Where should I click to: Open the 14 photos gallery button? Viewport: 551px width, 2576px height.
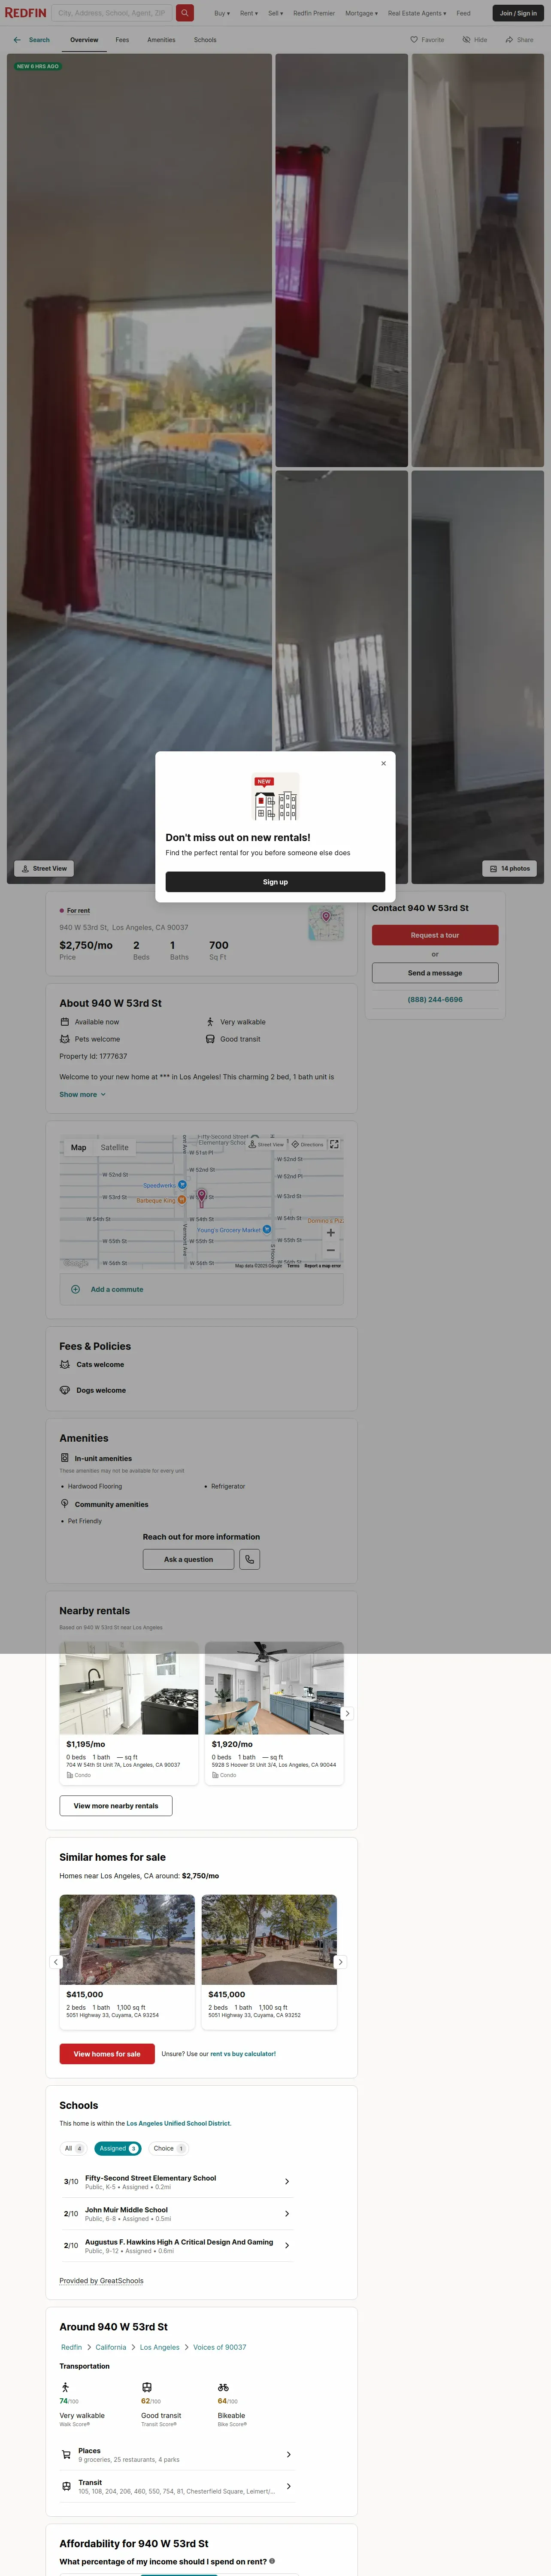510,868
